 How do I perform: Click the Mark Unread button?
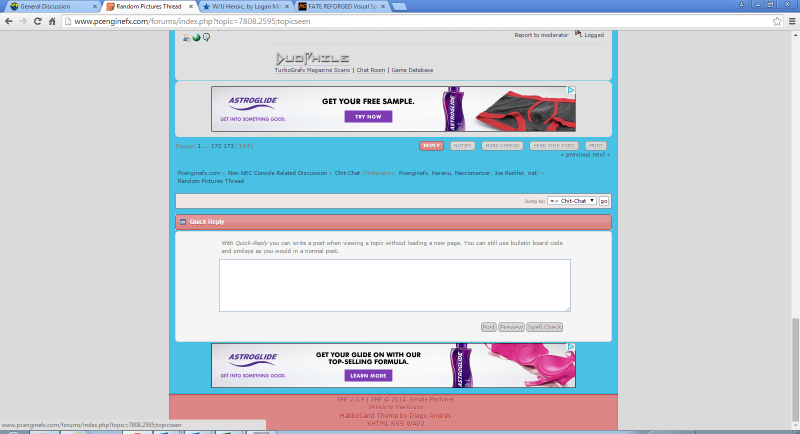pos(503,146)
